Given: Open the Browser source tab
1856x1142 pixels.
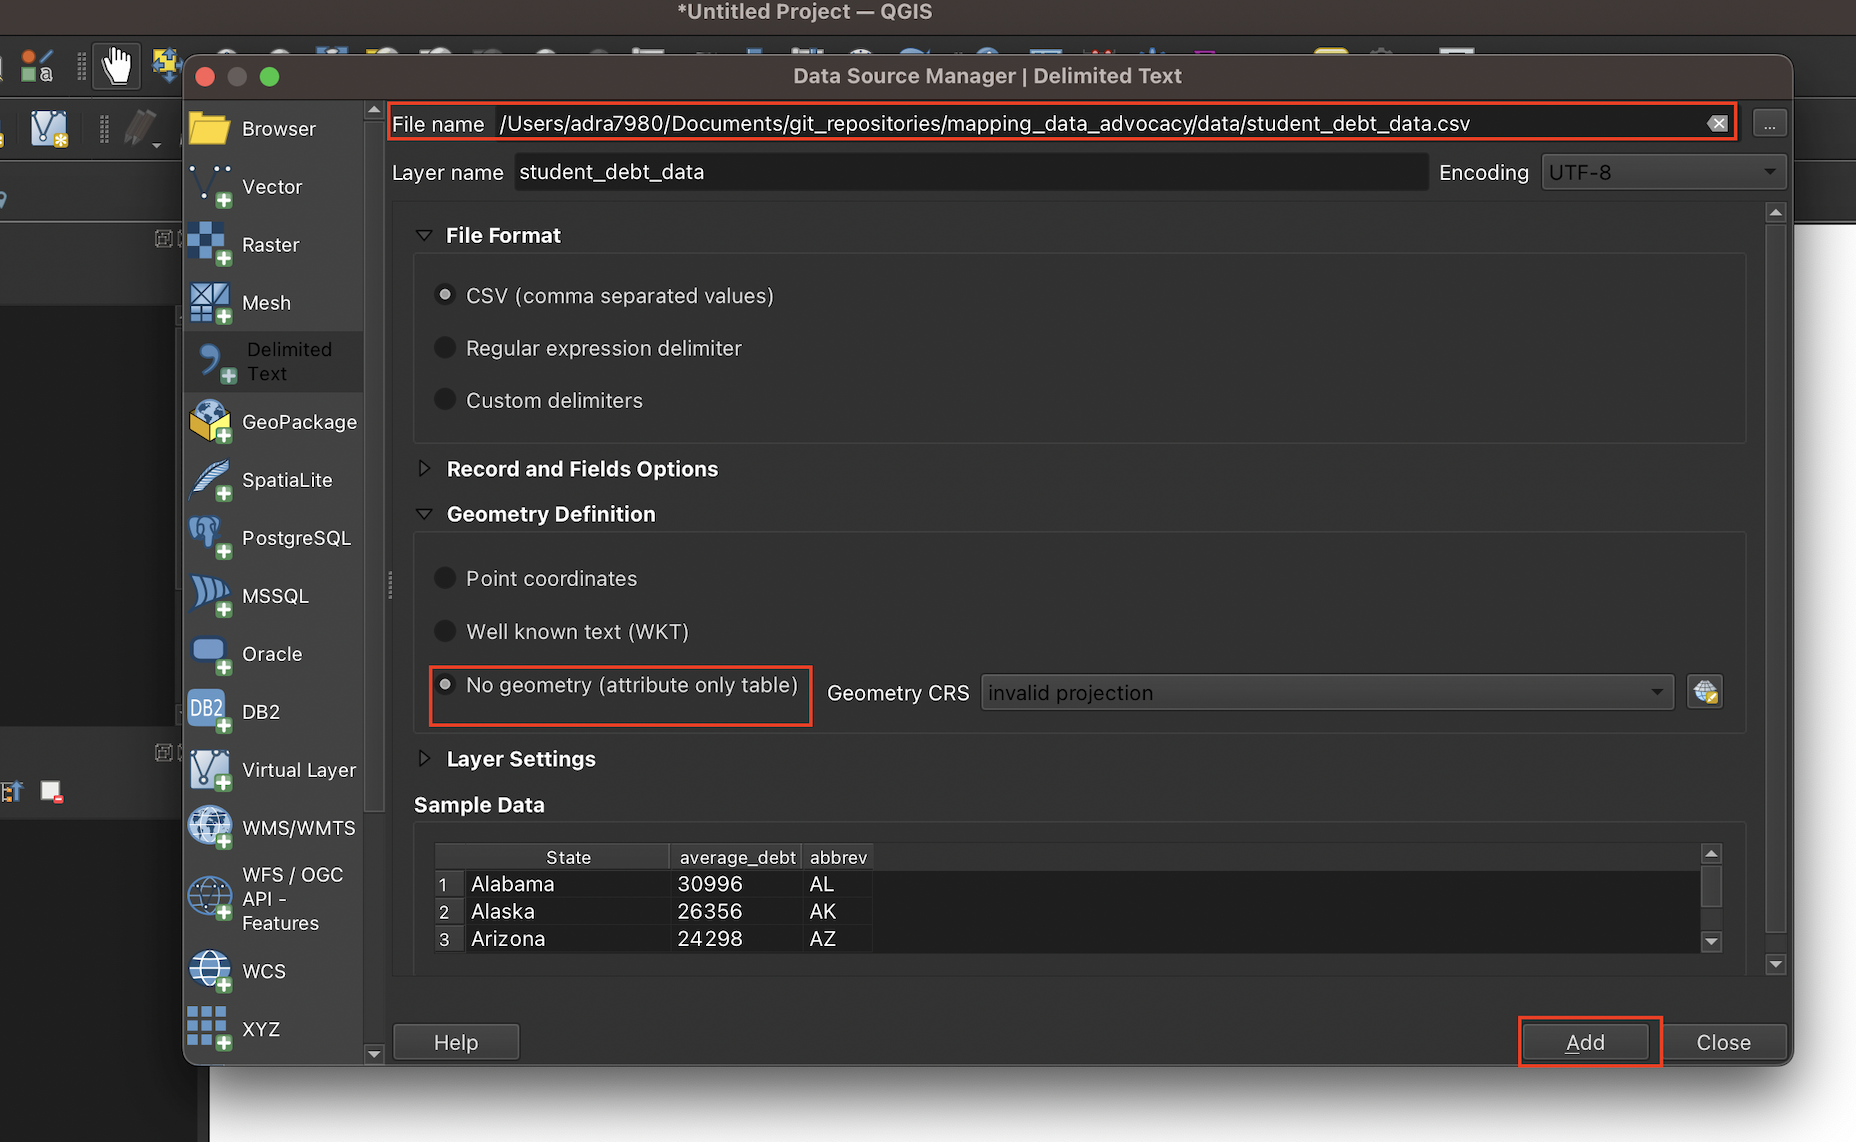Looking at the screenshot, I should click(274, 129).
